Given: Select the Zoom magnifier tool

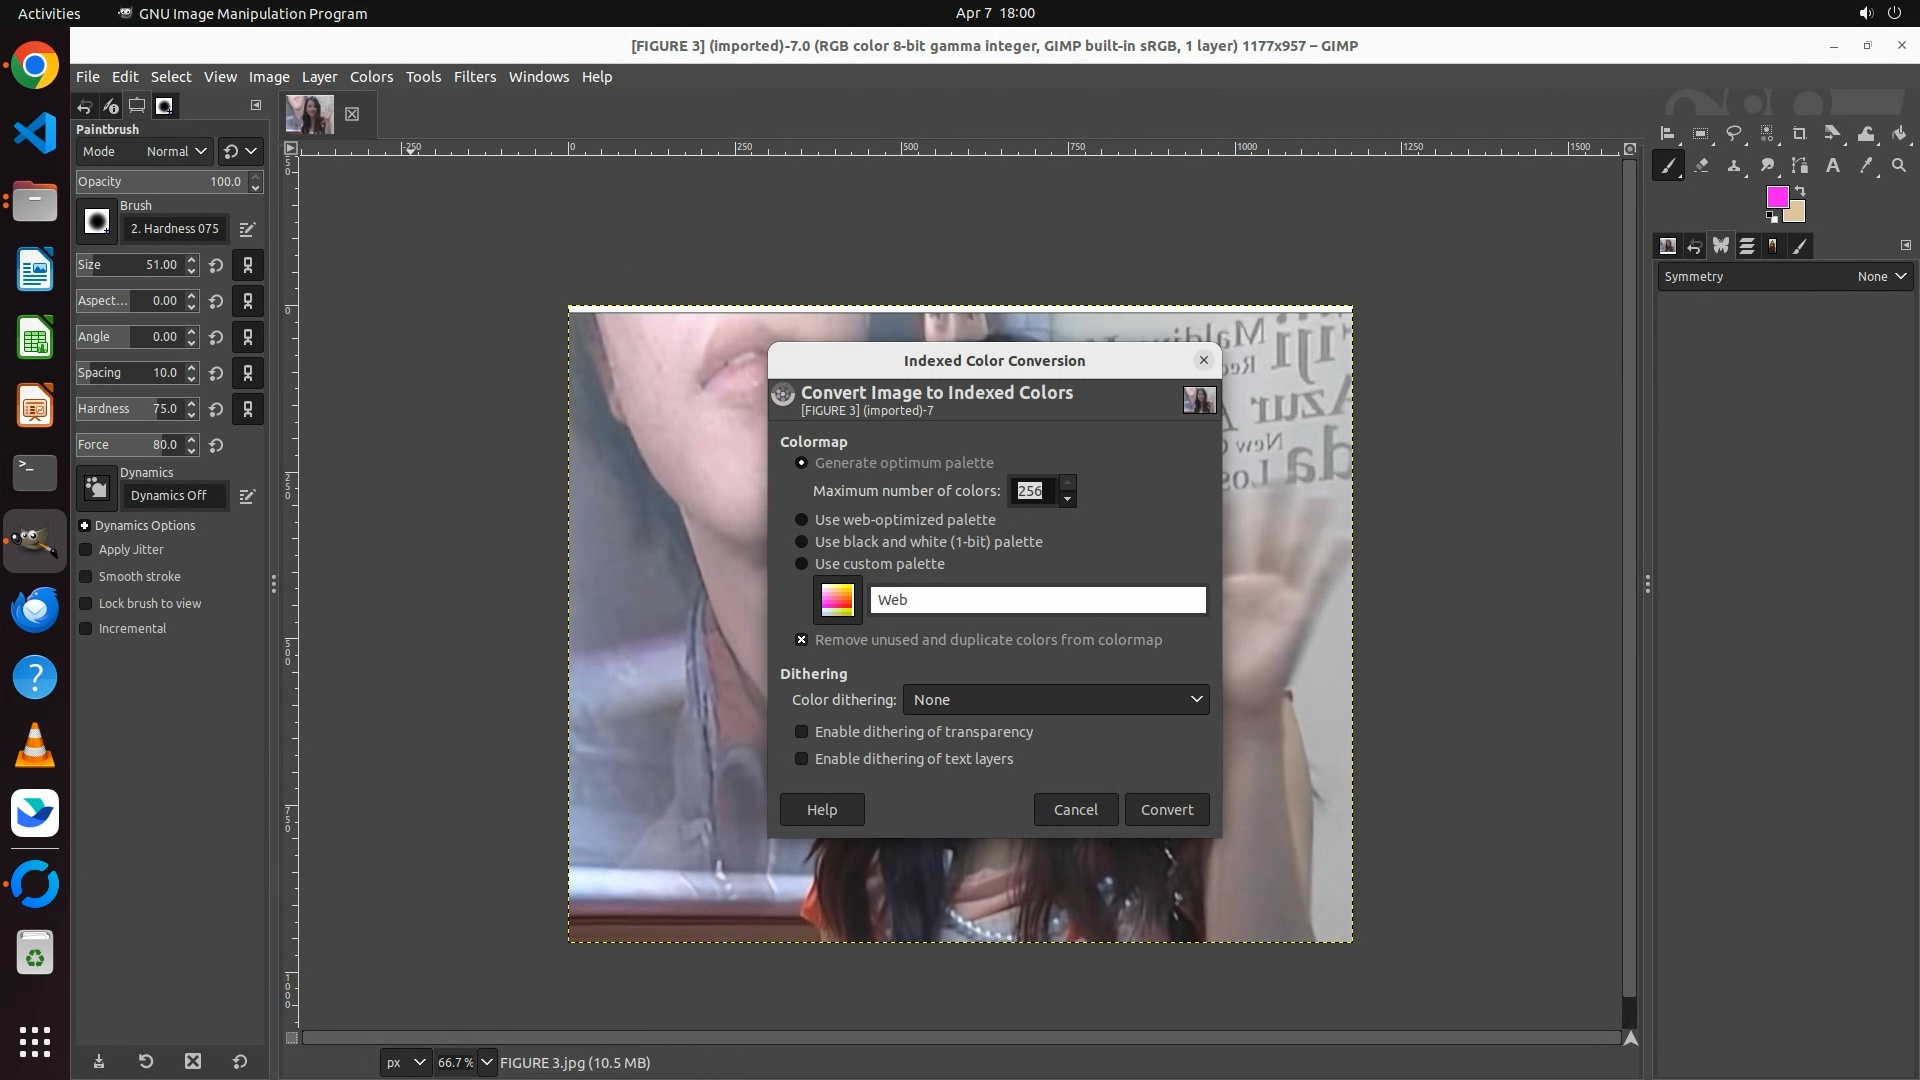Looking at the screenshot, I should coord(1899,166).
